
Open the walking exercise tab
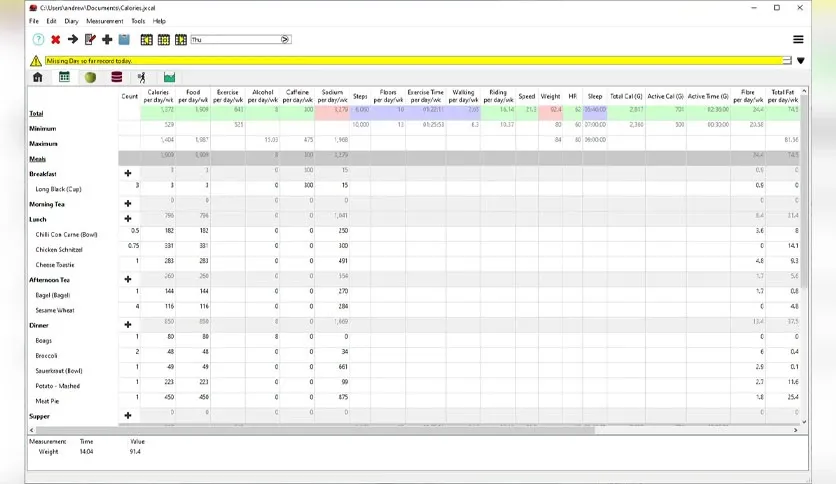[x=142, y=78]
